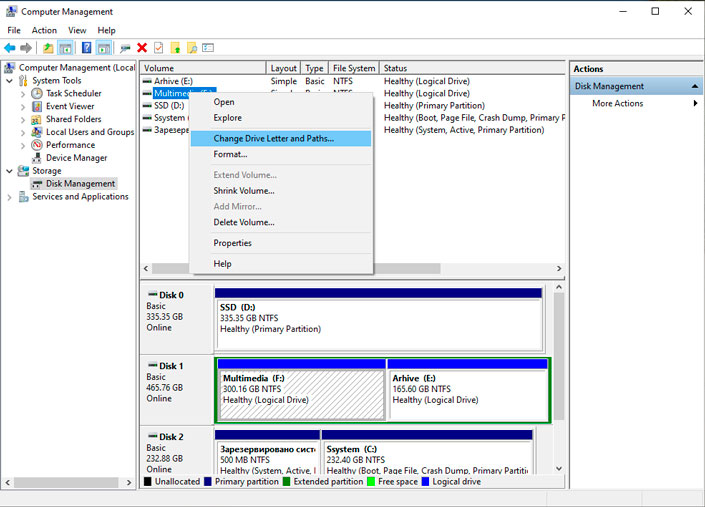Image resolution: width=705 pixels, height=507 pixels.
Task: Select Task Scheduler in the tree
Action: [x=74, y=93]
